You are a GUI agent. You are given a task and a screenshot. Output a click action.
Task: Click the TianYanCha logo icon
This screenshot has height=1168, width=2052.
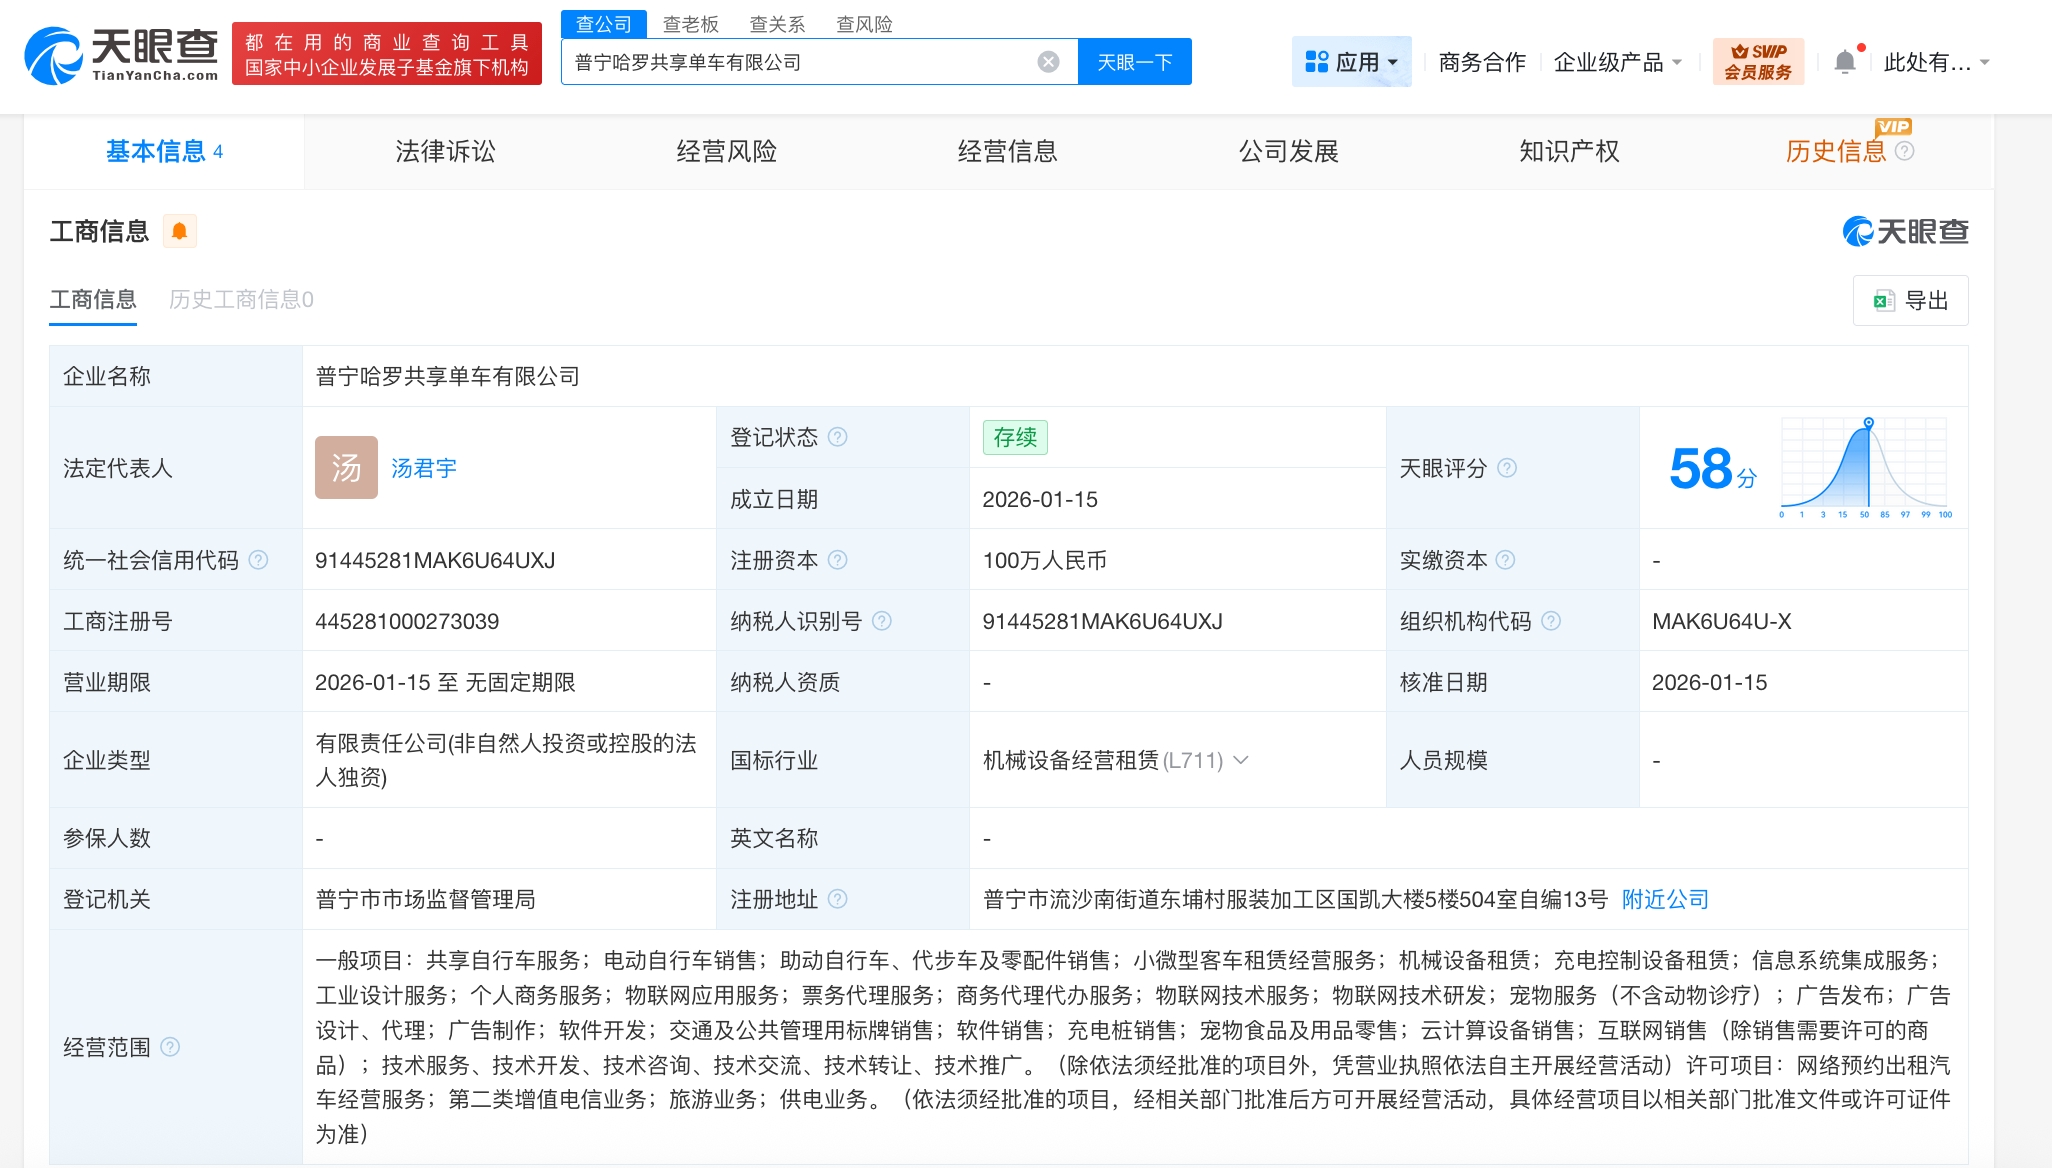tap(54, 55)
